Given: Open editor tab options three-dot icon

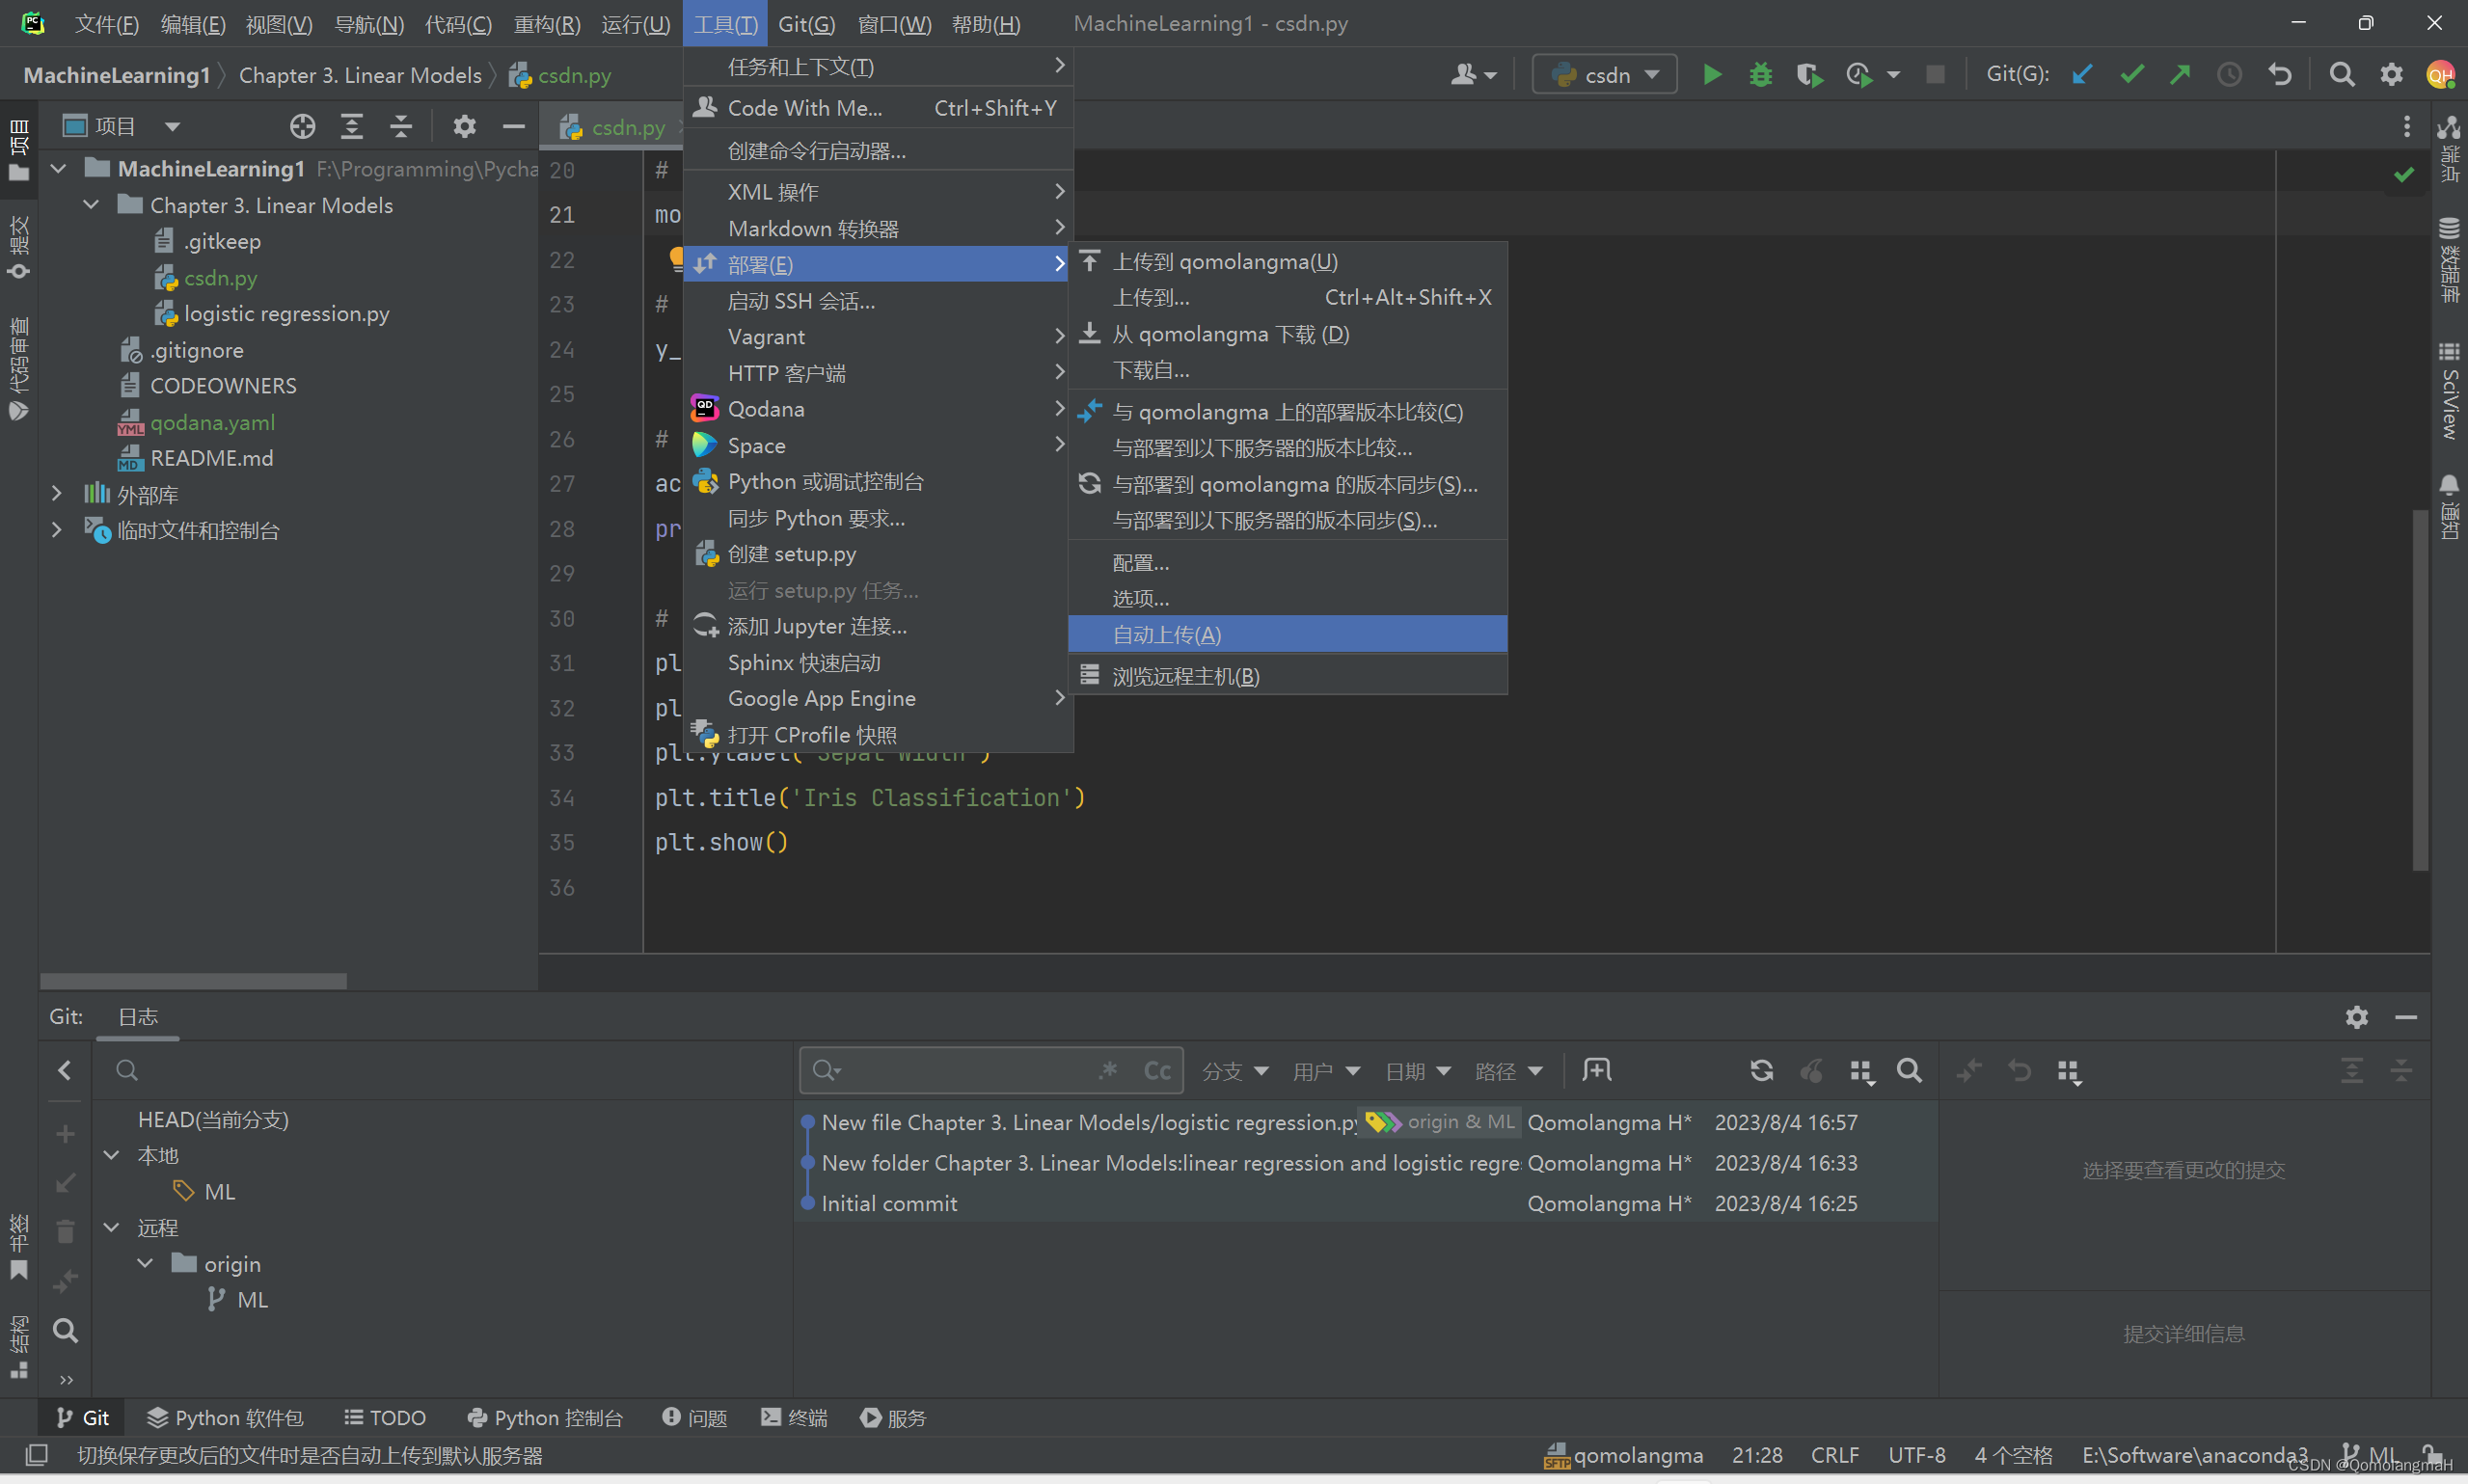Looking at the screenshot, I should (x=2407, y=126).
